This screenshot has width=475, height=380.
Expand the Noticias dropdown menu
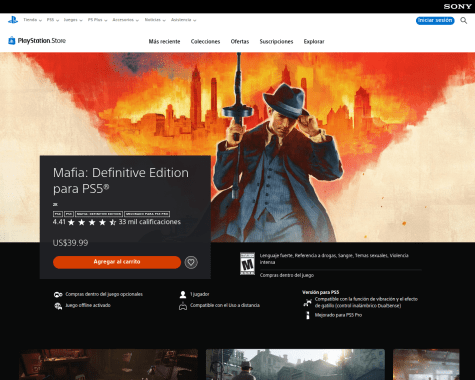[155, 20]
